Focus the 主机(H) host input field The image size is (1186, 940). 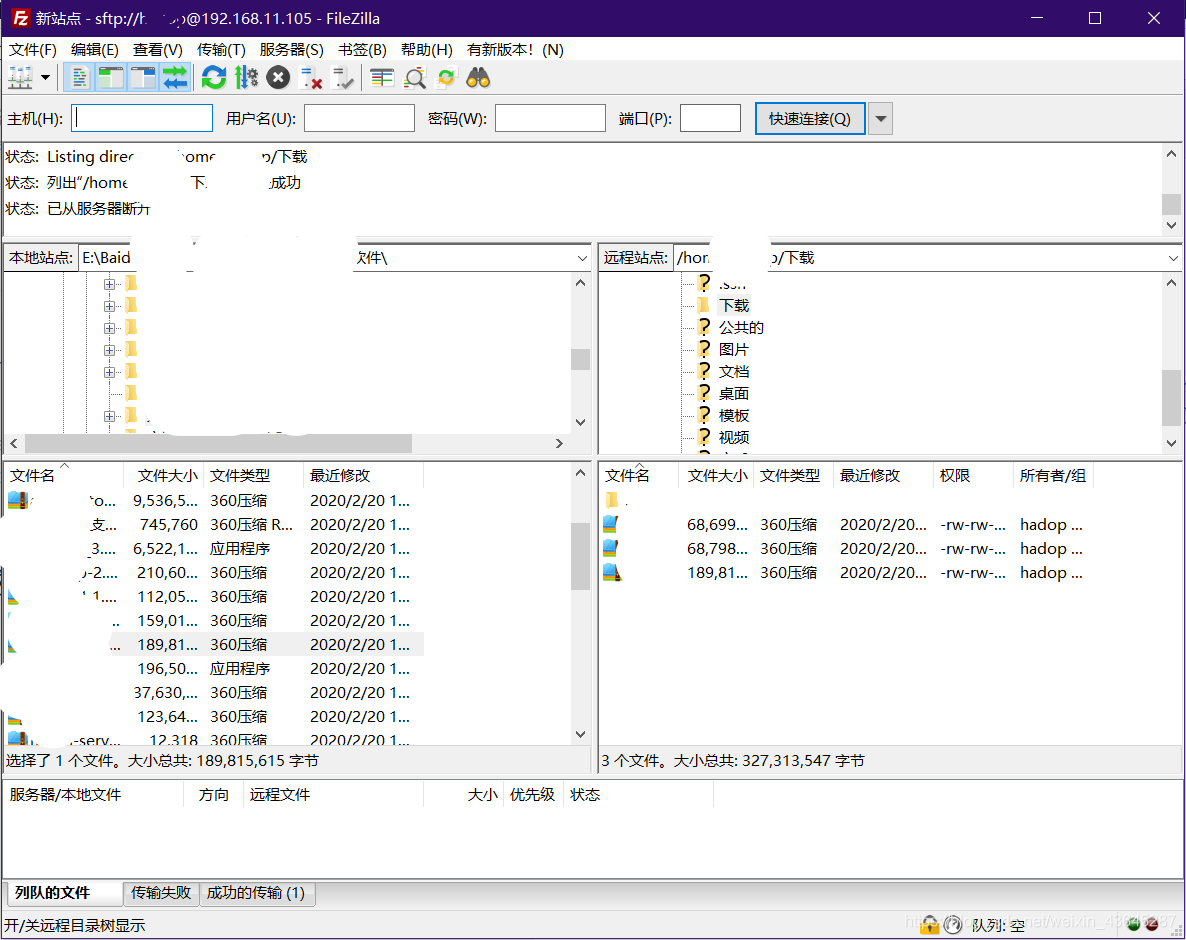point(142,118)
